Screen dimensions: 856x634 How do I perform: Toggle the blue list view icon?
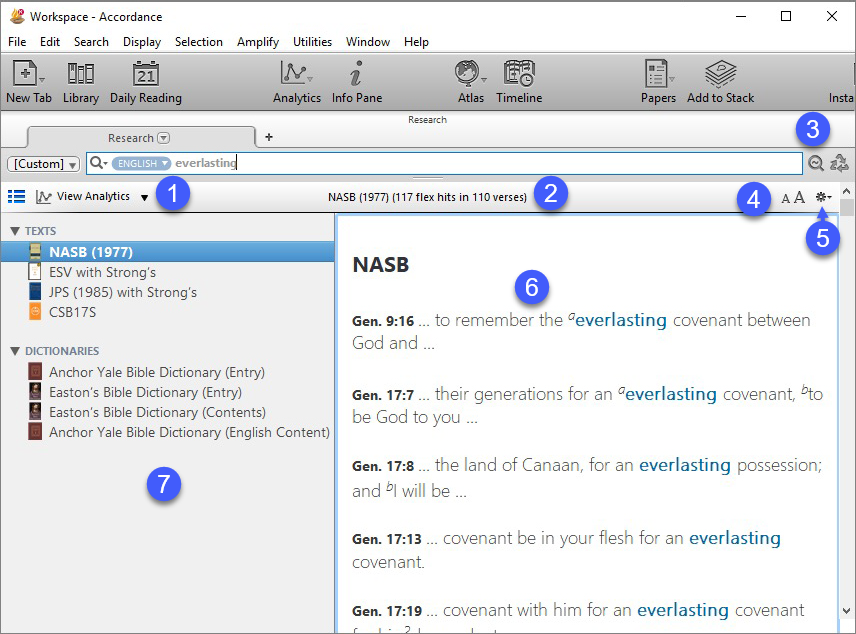(x=16, y=197)
